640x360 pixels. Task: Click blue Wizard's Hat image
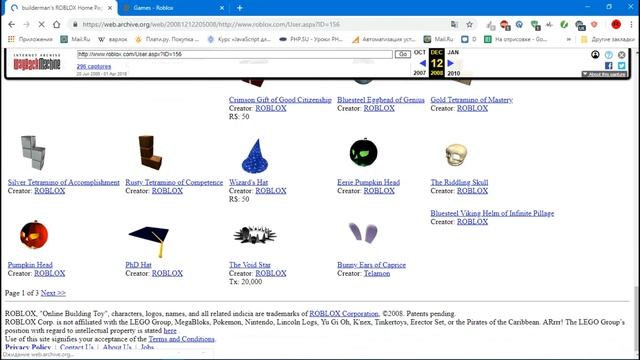[255, 156]
